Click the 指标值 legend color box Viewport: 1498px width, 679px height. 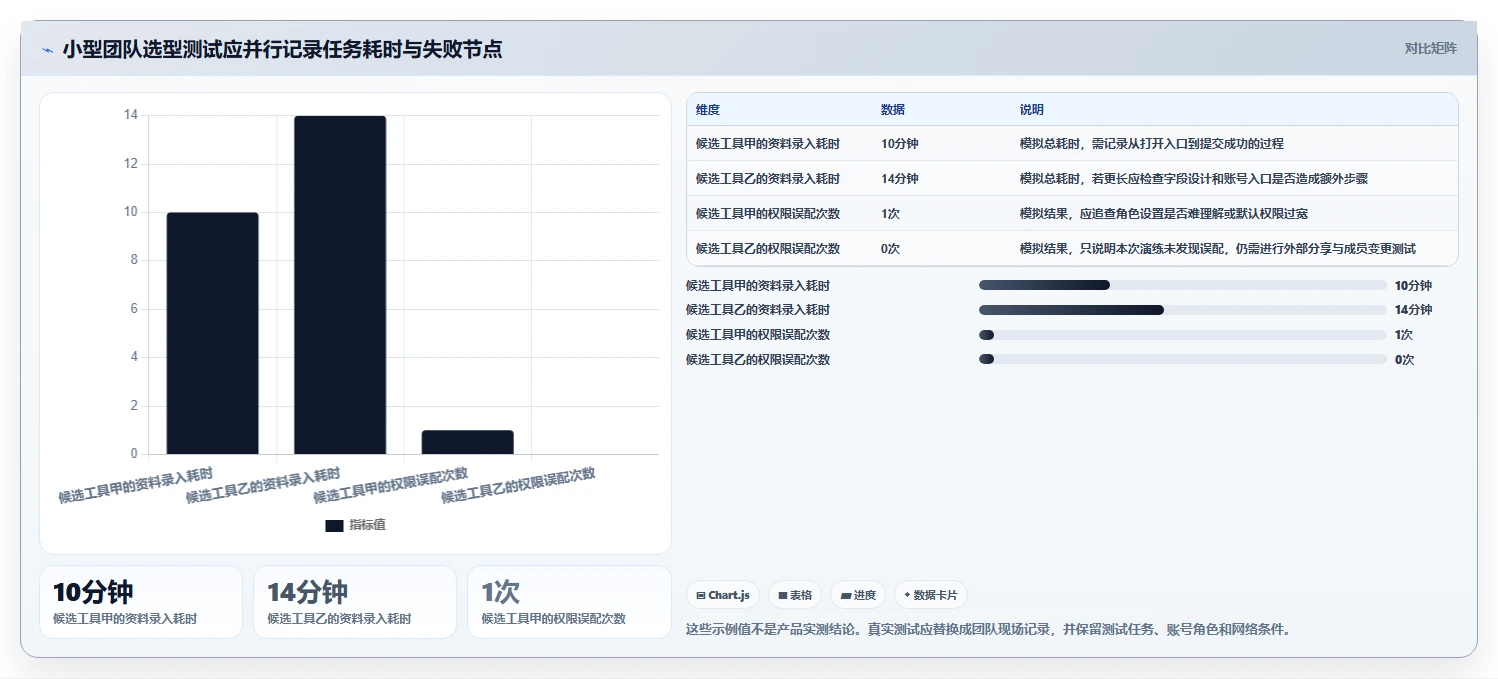(334, 525)
